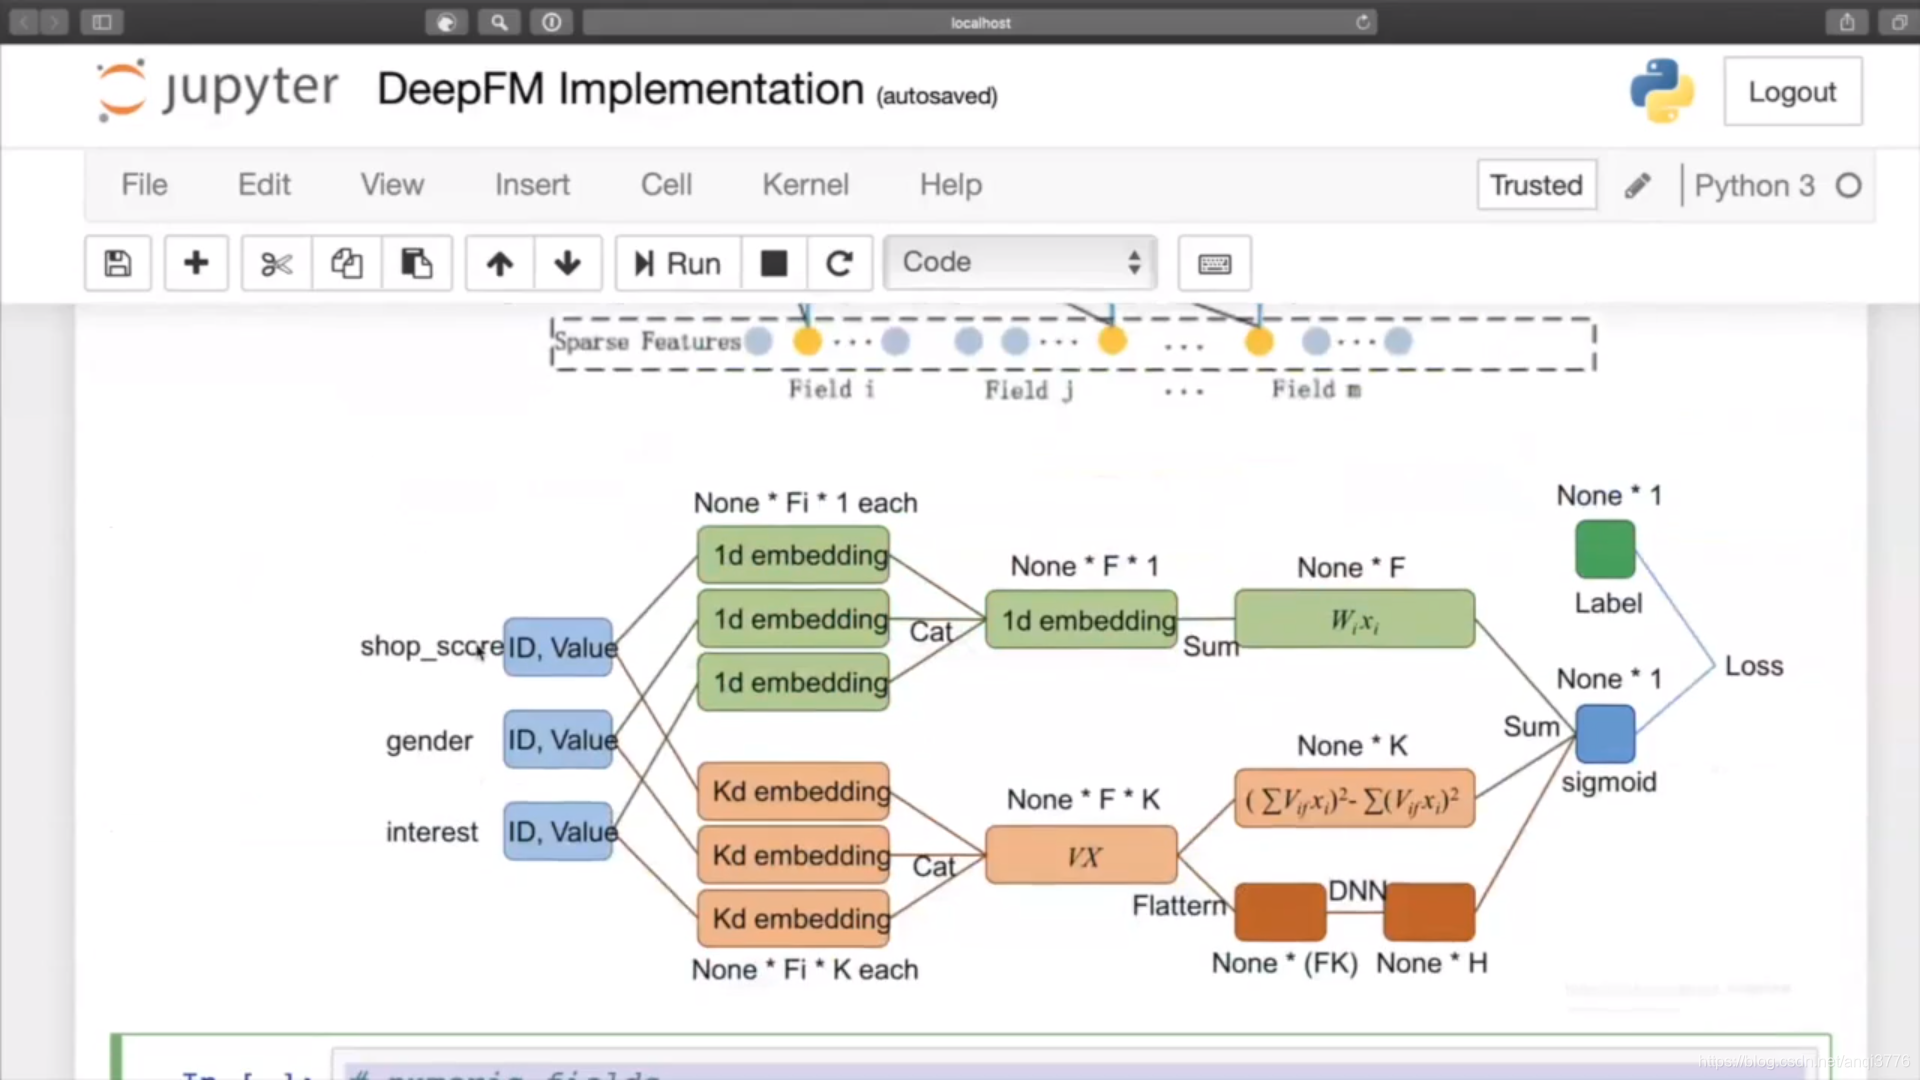
Task: Click the keyboard shortcuts icon
Action: click(1215, 264)
